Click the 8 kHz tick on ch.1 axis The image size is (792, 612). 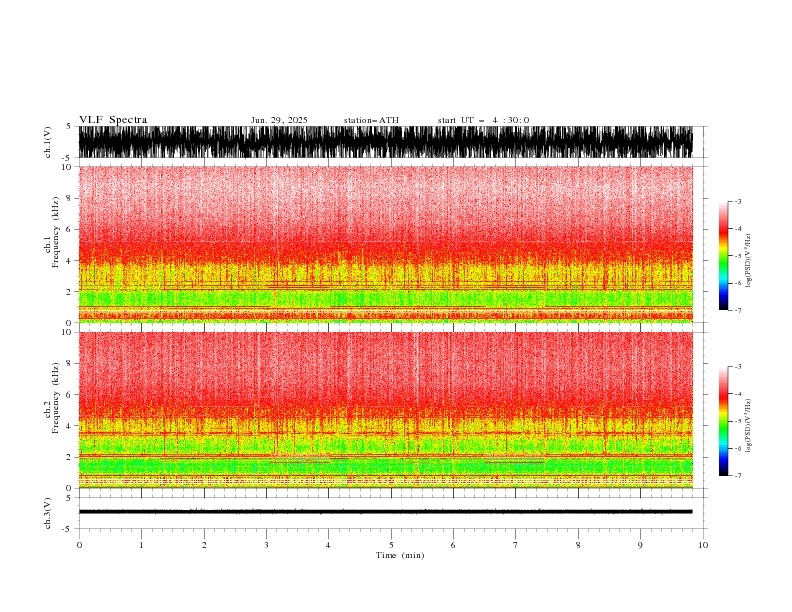click(69, 198)
